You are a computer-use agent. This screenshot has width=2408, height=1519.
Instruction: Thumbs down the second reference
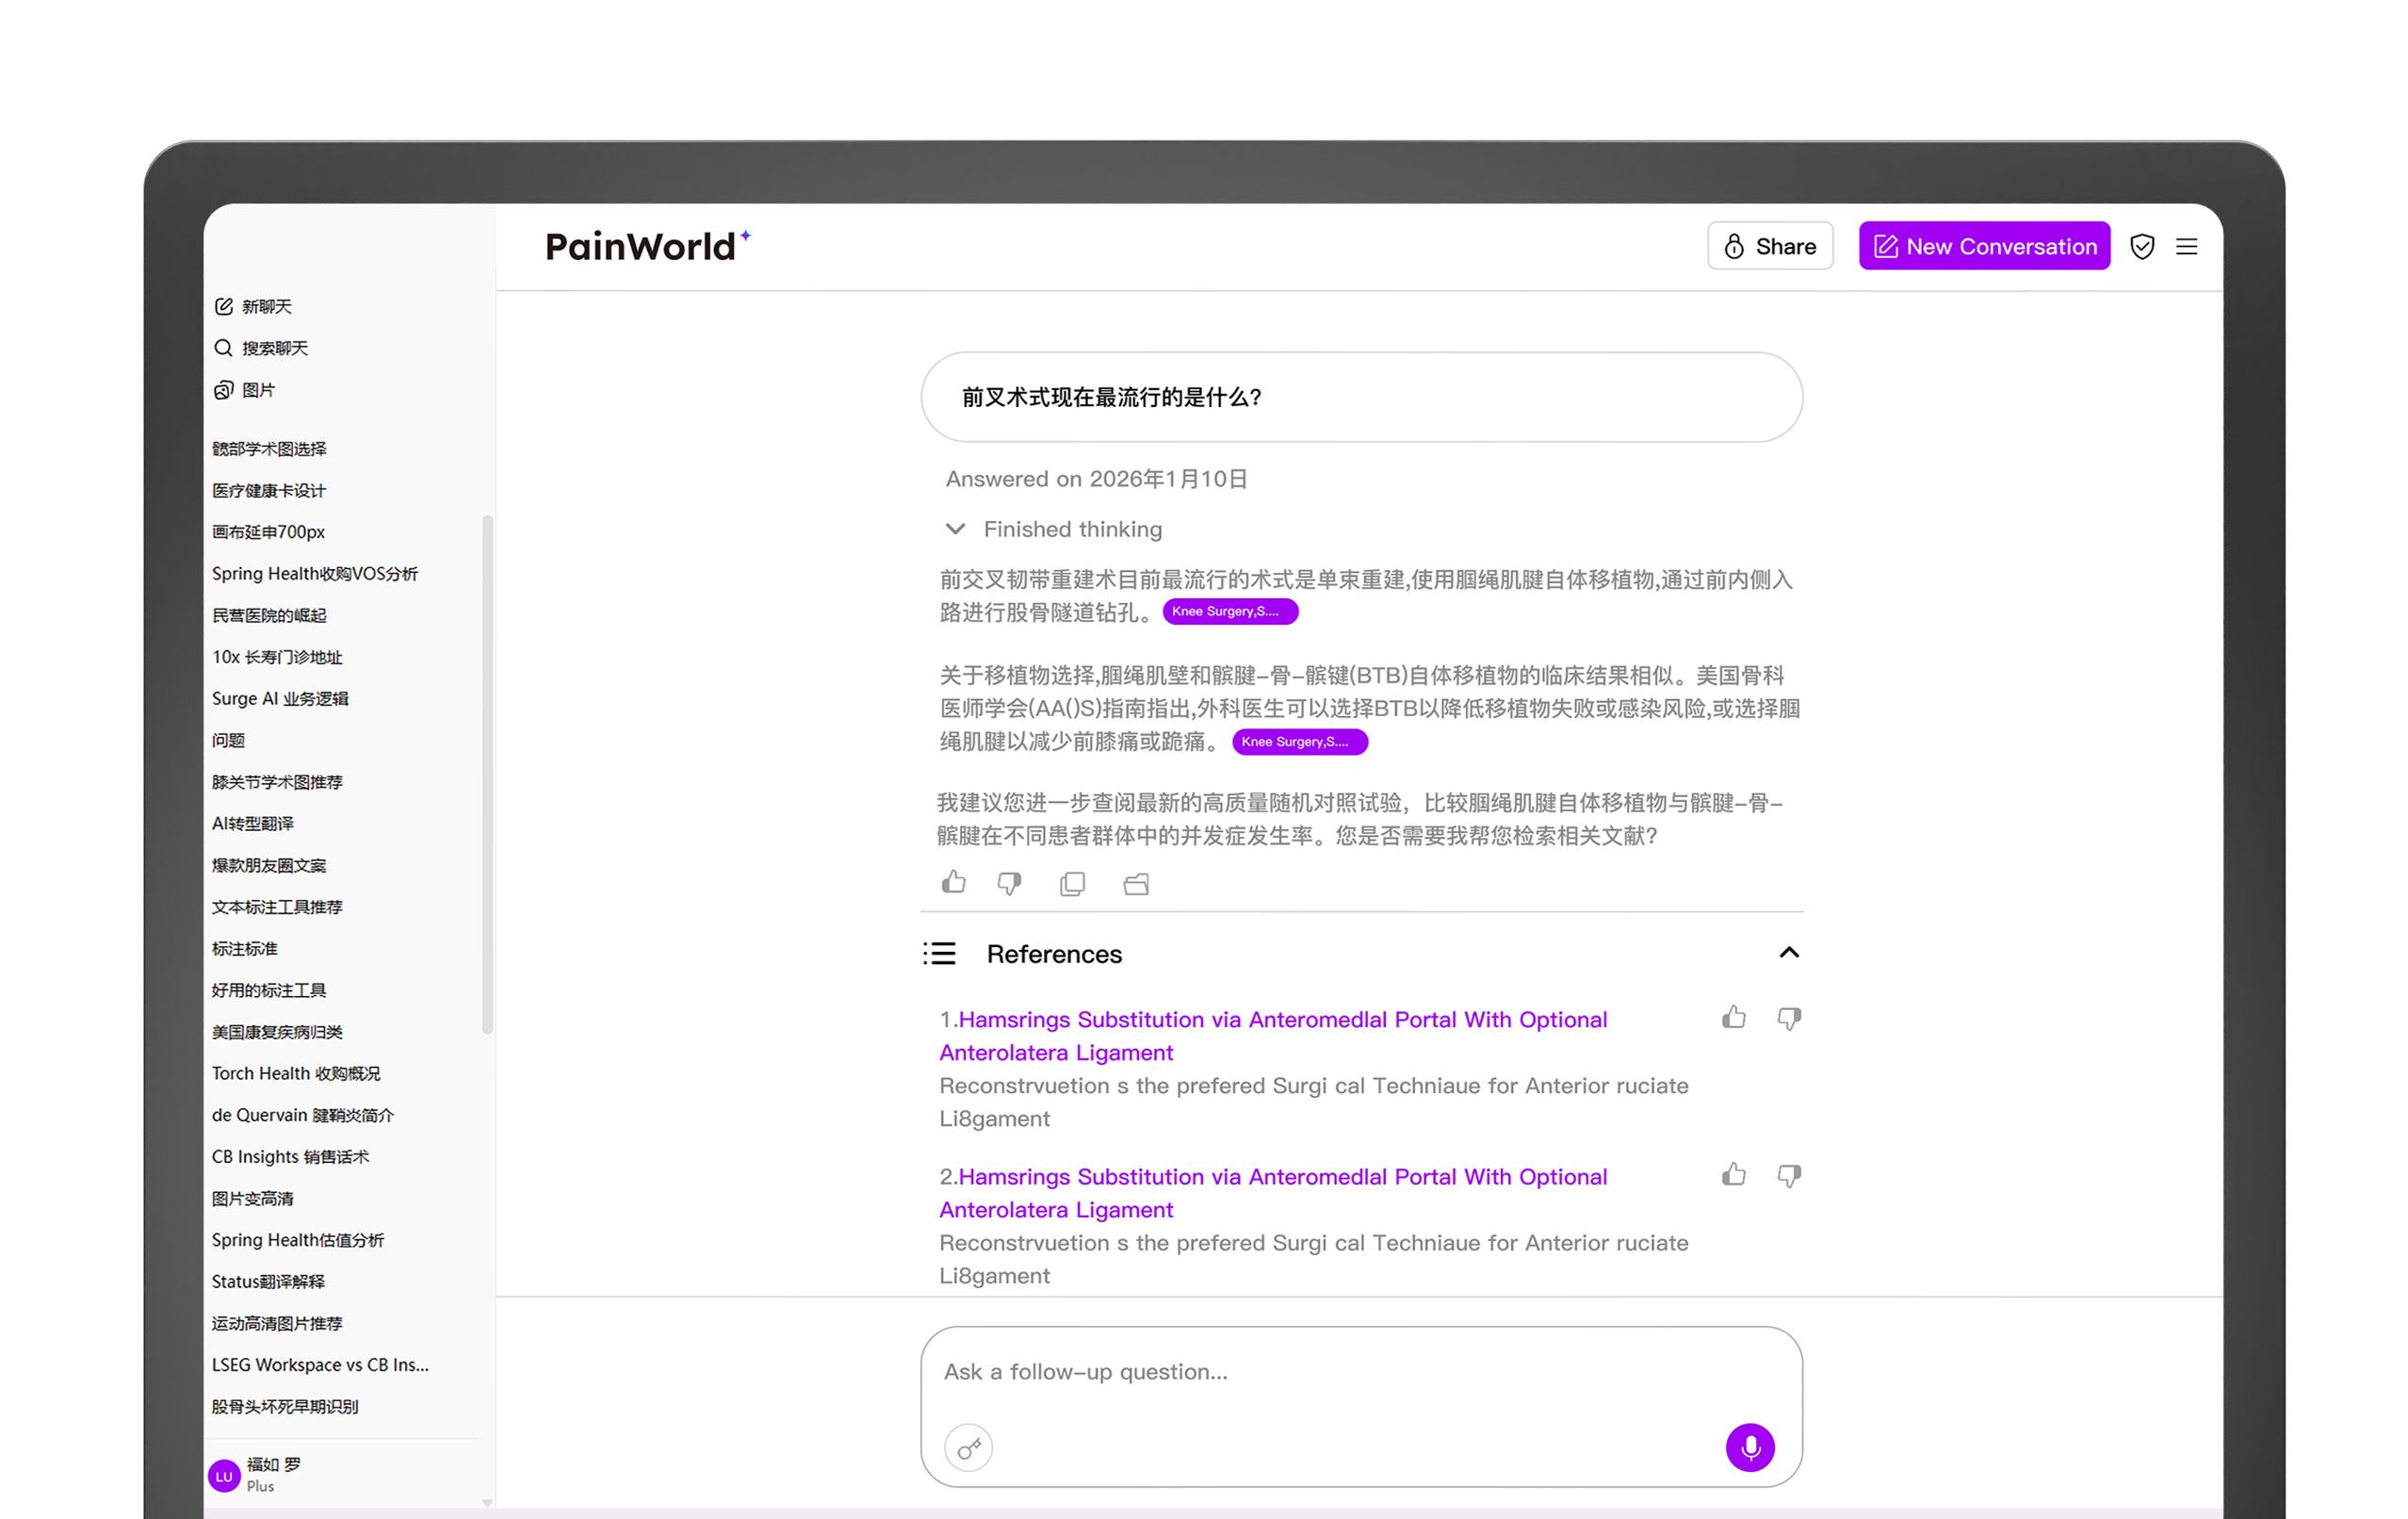(1788, 1175)
